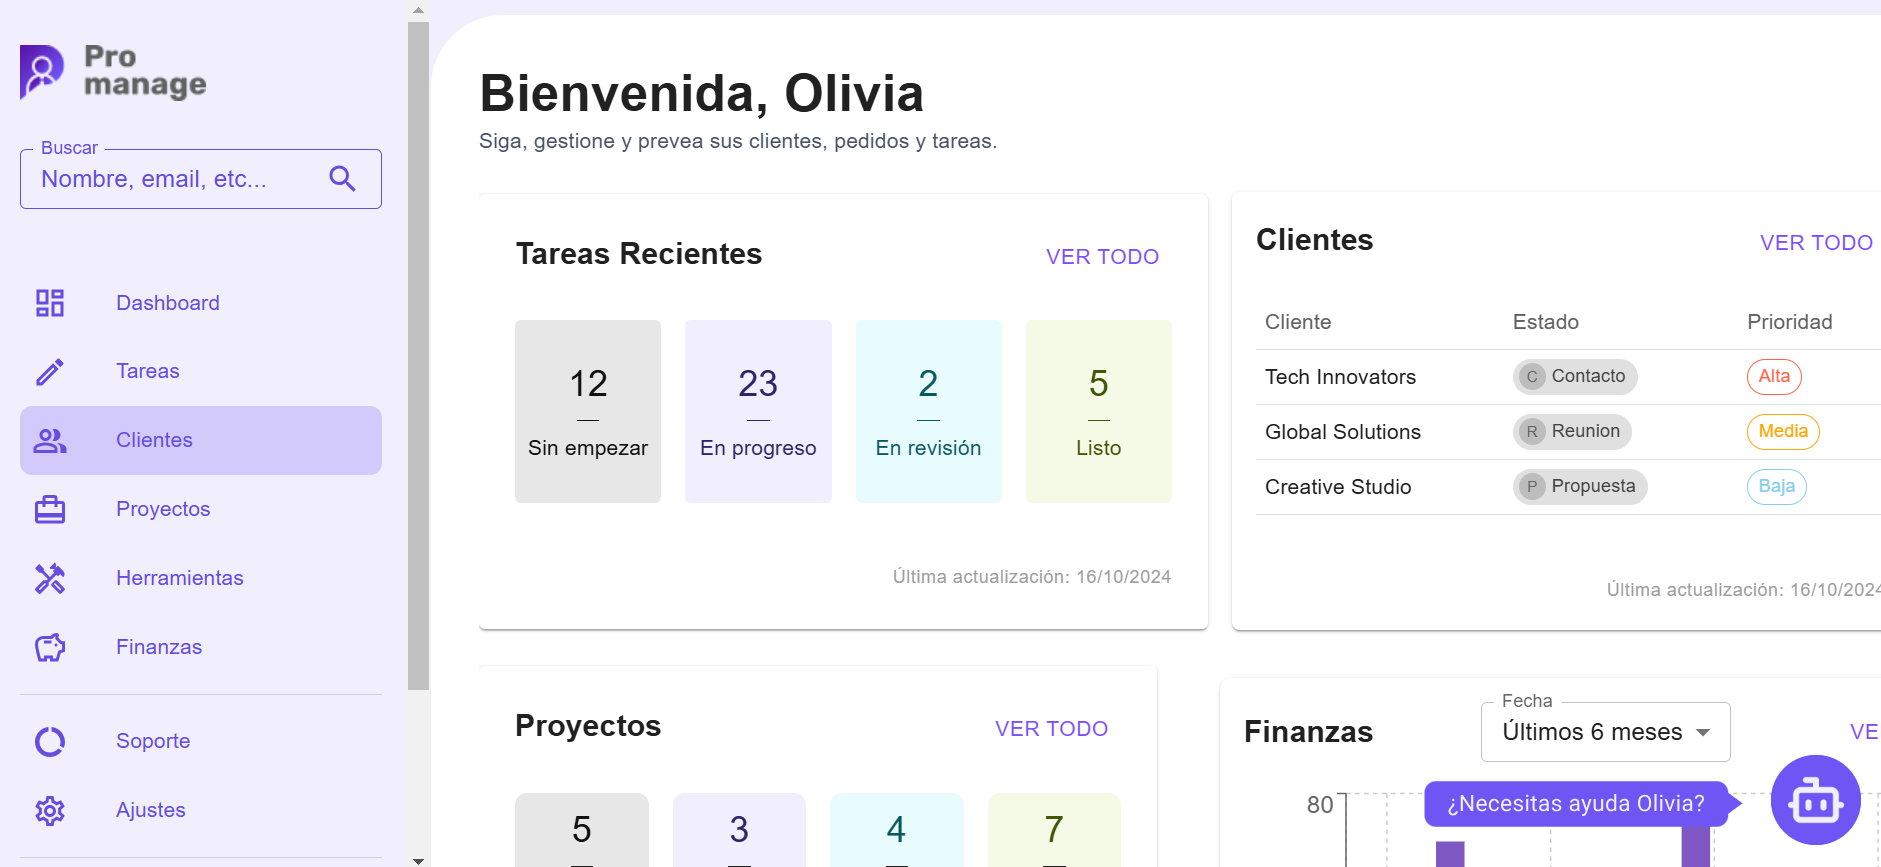Click the Tareas pencil icon
Screen dimensions: 1881x867
(50, 372)
